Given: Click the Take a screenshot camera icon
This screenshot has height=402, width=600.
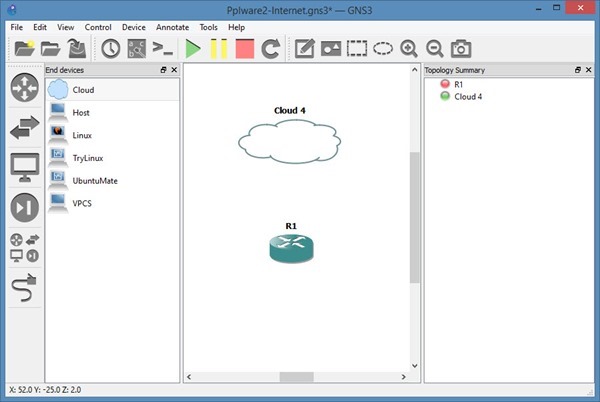Looking at the screenshot, I should (461, 49).
